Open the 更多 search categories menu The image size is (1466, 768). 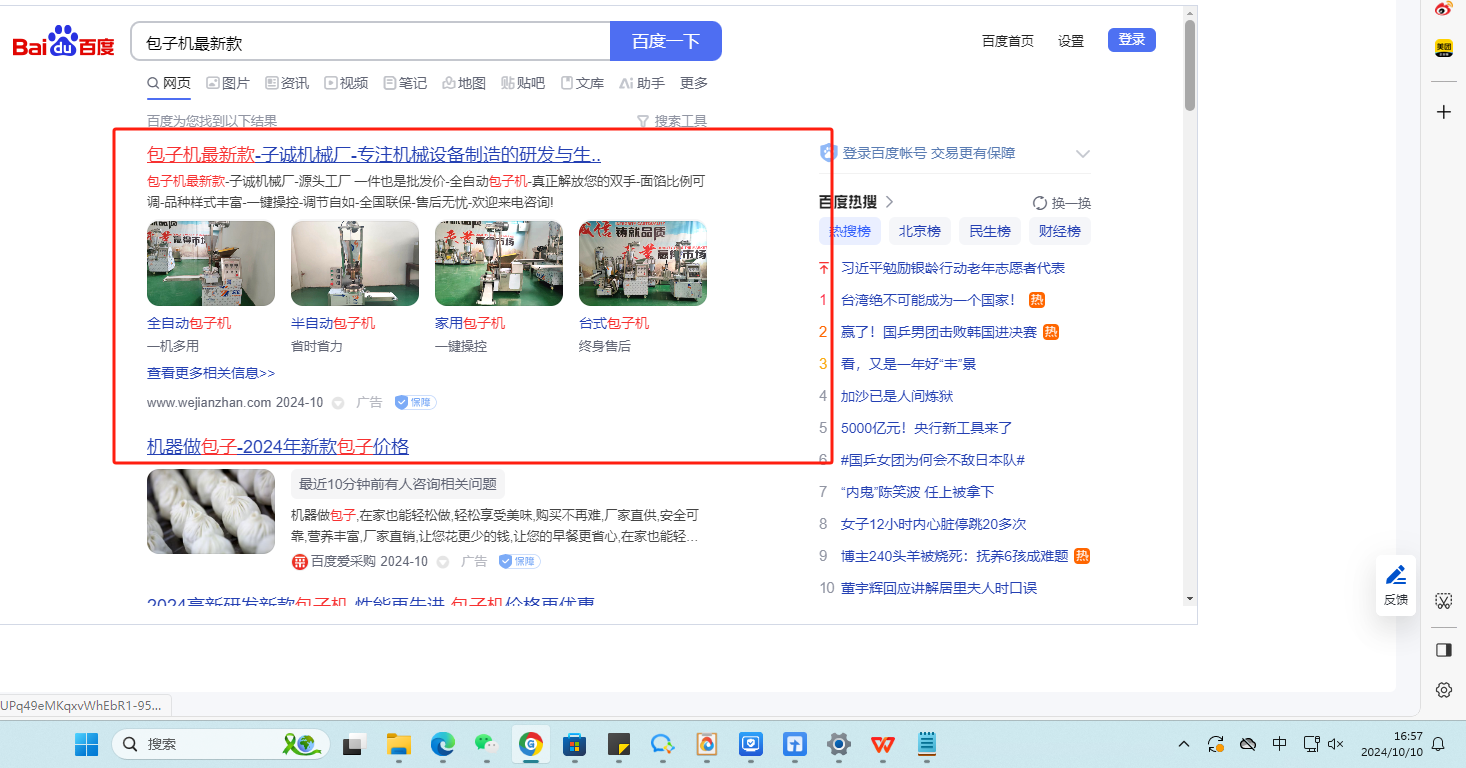click(x=694, y=83)
